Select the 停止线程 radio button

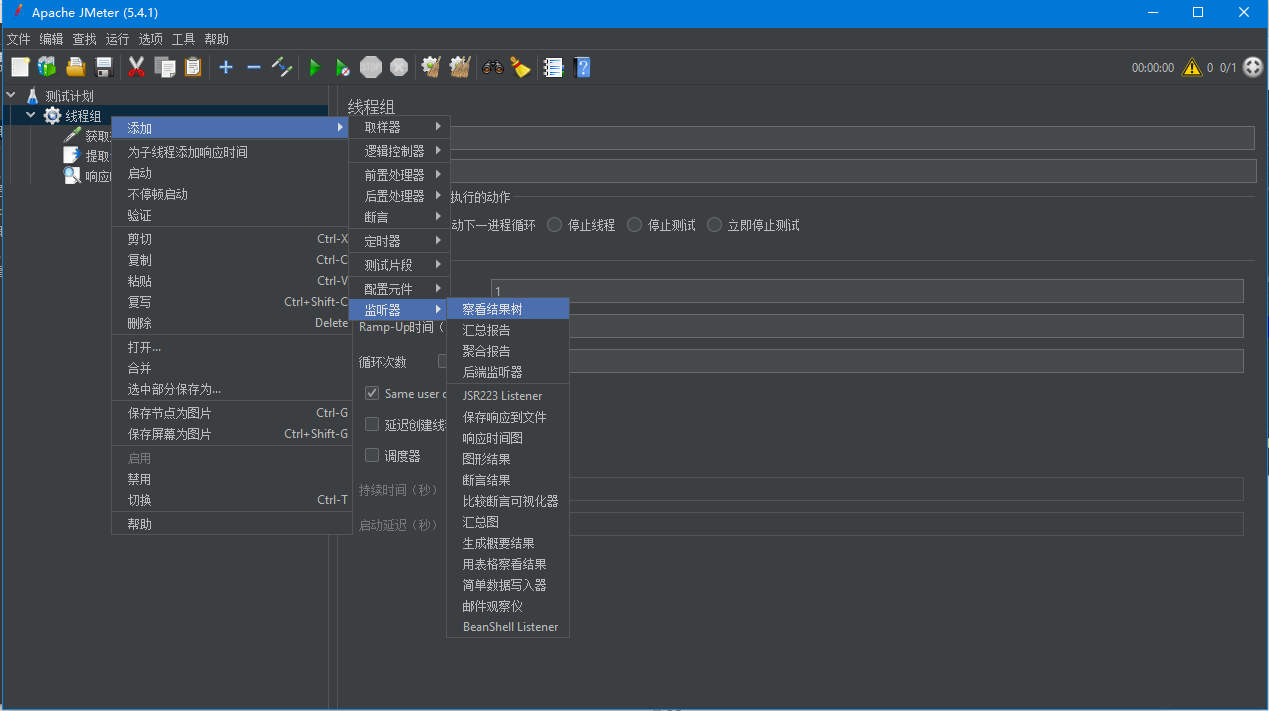pyautogui.click(x=555, y=225)
